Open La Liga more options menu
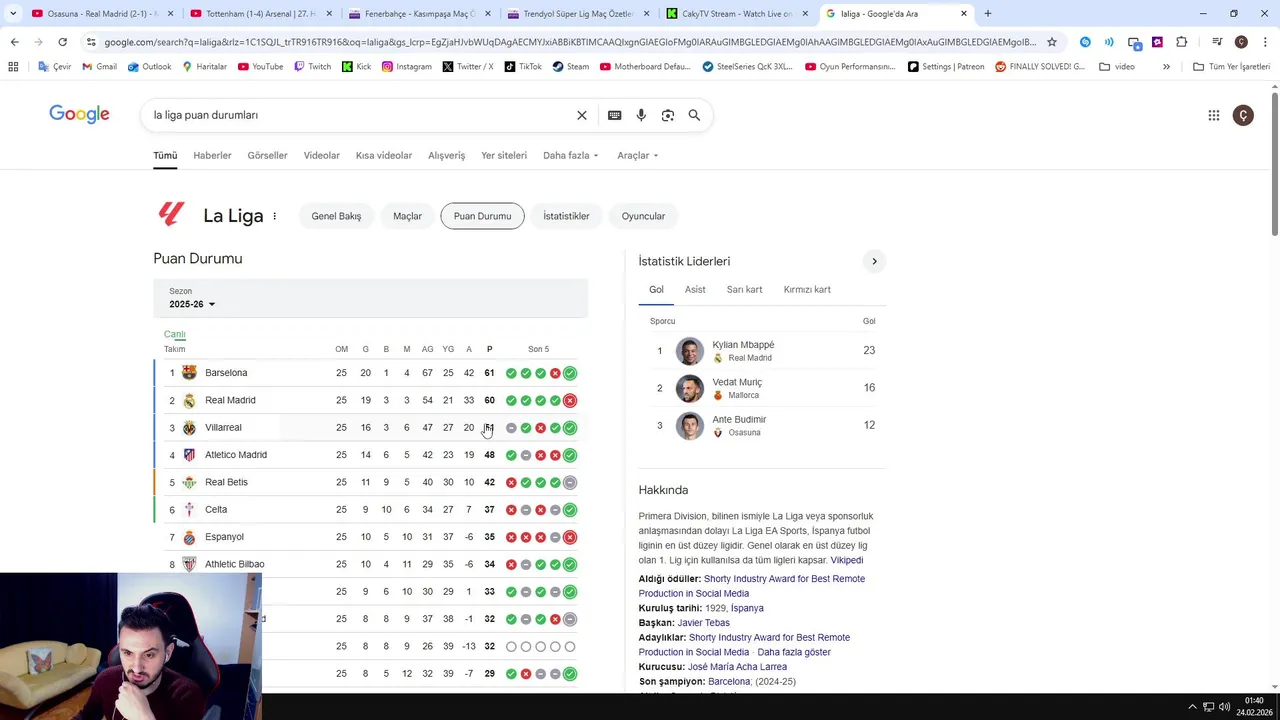Screen dimensions: 1280x720 (274, 216)
